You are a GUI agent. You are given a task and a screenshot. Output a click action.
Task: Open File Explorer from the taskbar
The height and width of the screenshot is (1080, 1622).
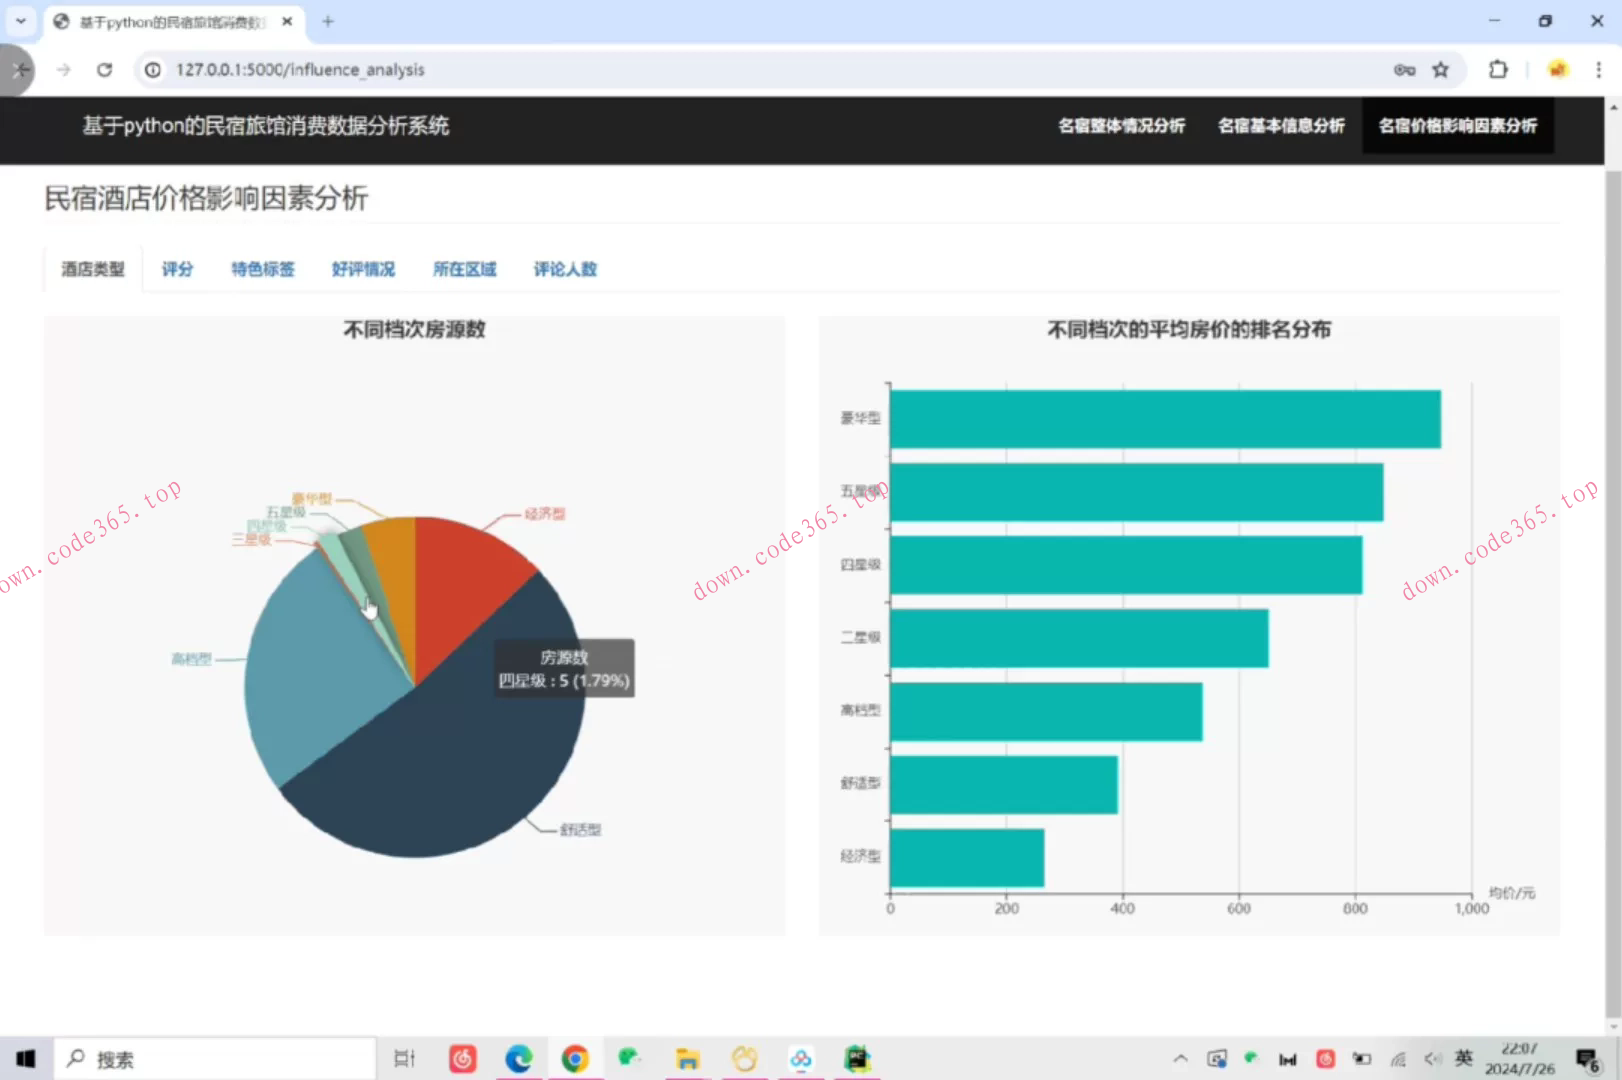click(687, 1058)
